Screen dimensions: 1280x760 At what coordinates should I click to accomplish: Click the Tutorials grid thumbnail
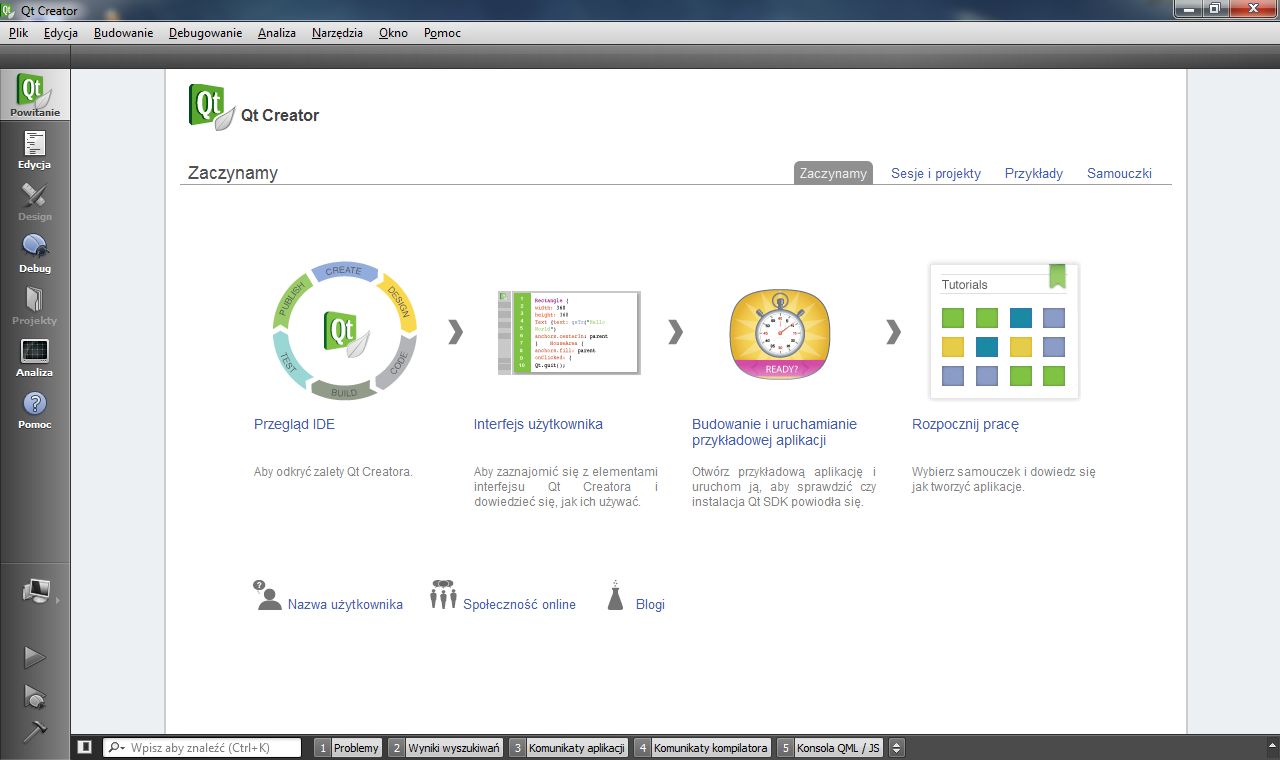(x=1003, y=332)
